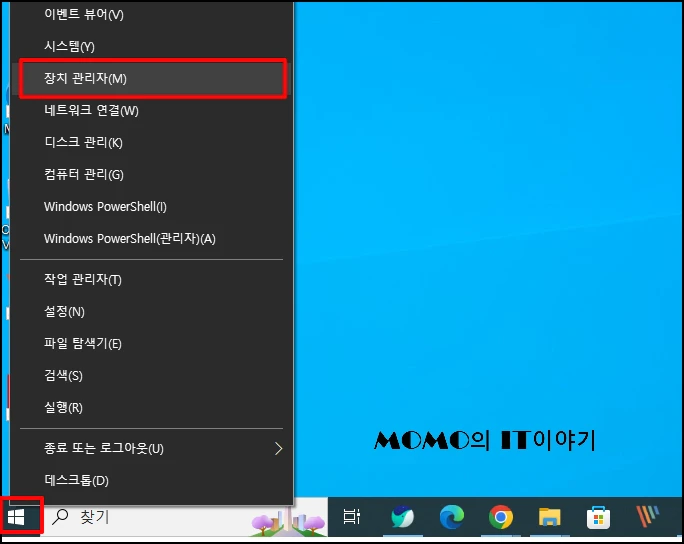The height and width of the screenshot is (544, 684).
Task: Open 네트워크 연결(W) from the menu
Action: (x=152, y=110)
